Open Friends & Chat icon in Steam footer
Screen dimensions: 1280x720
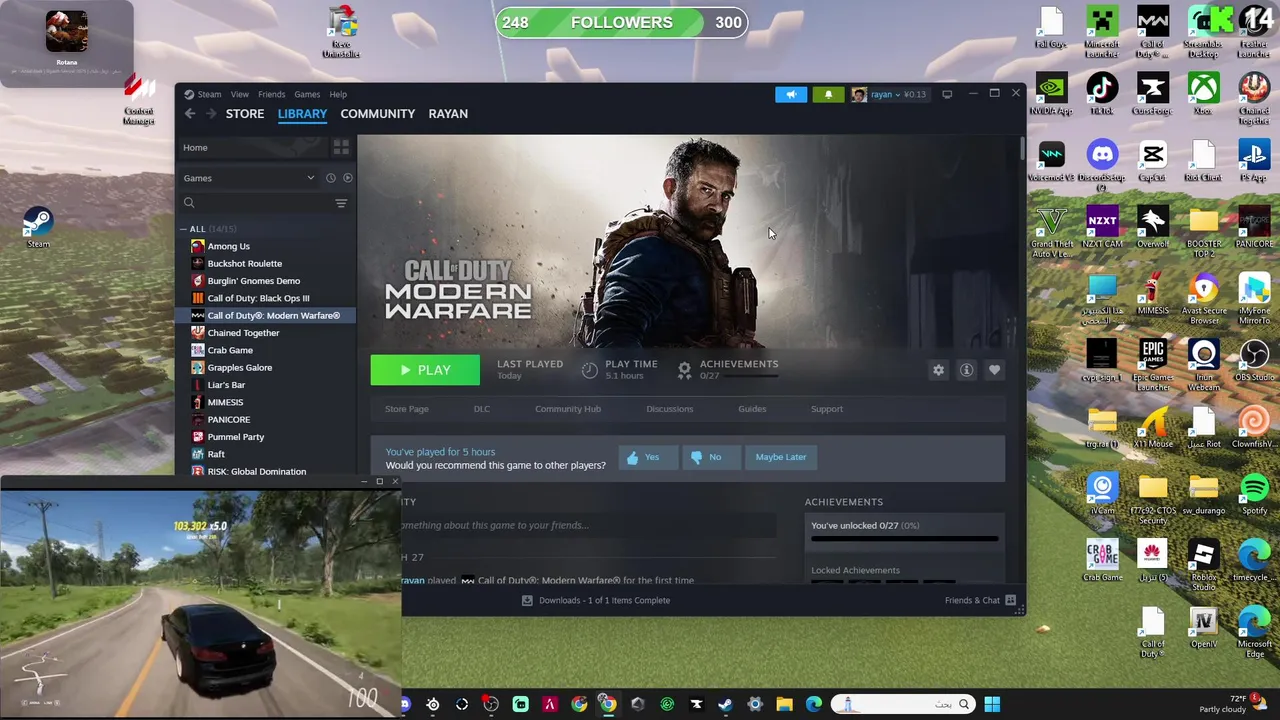1010,600
